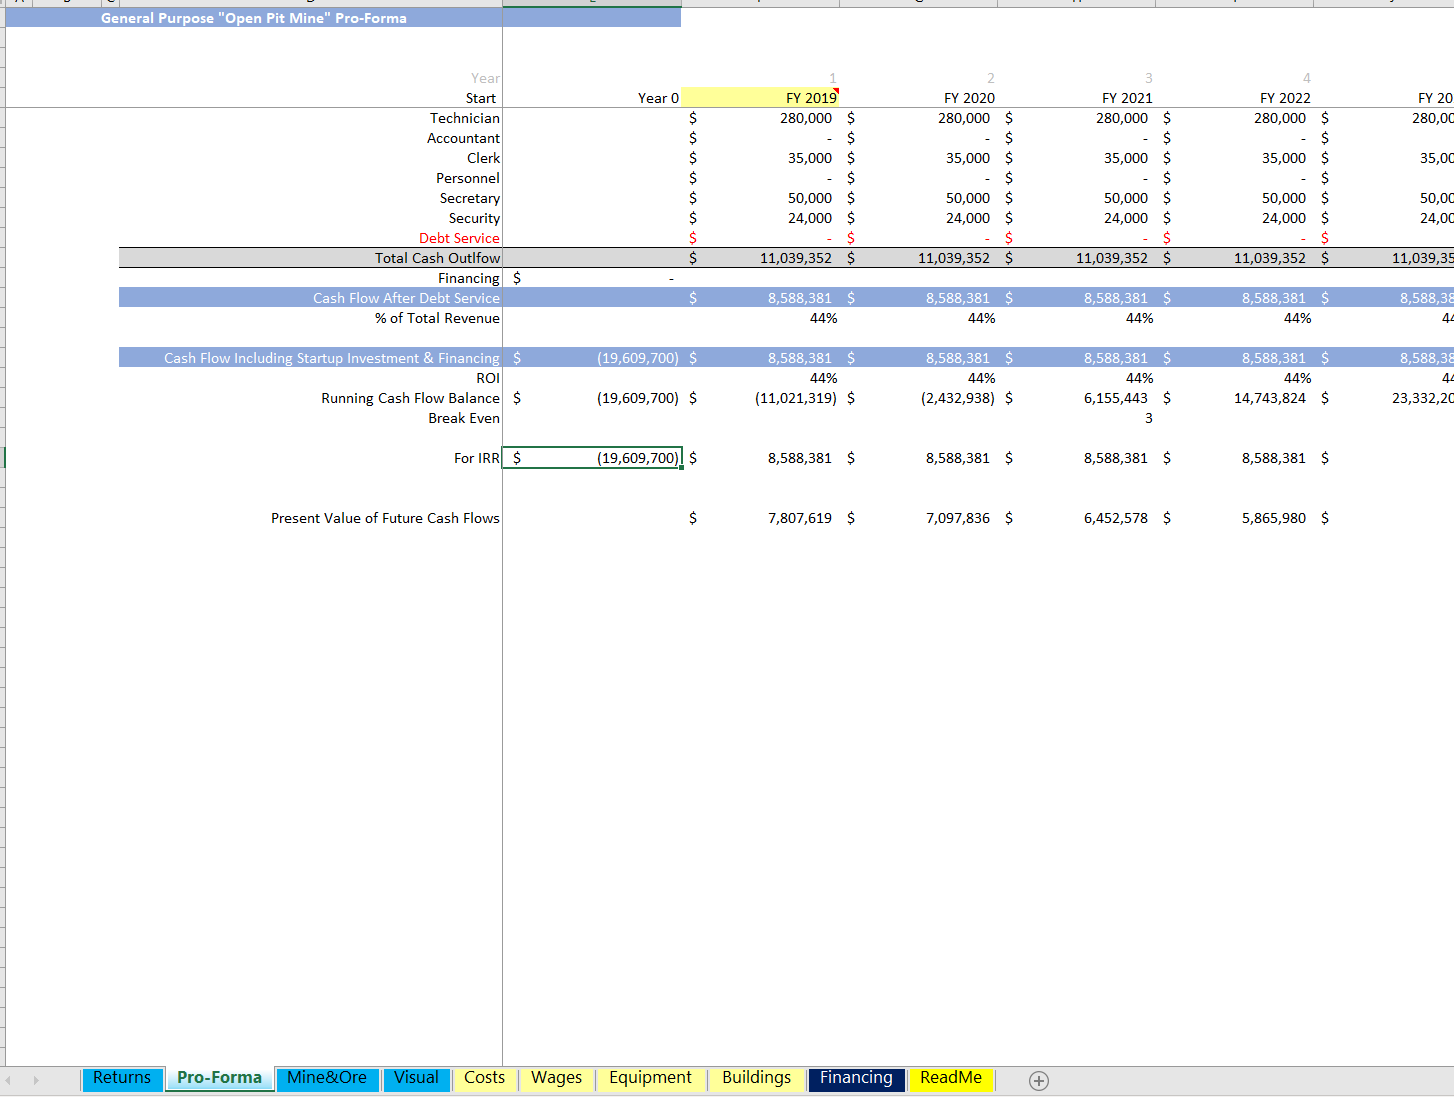Click the For IRR value cell showing (19,609,700)

(x=593, y=458)
